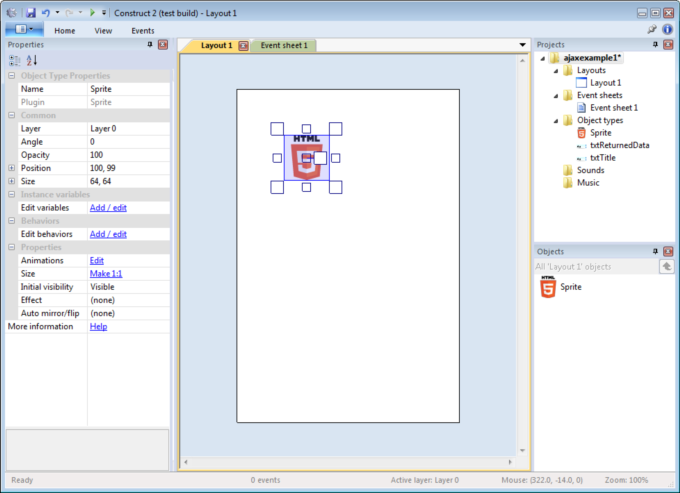Switch to the Layout 1 tab
The width and height of the screenshot is (680, 493).
(216, 45)
